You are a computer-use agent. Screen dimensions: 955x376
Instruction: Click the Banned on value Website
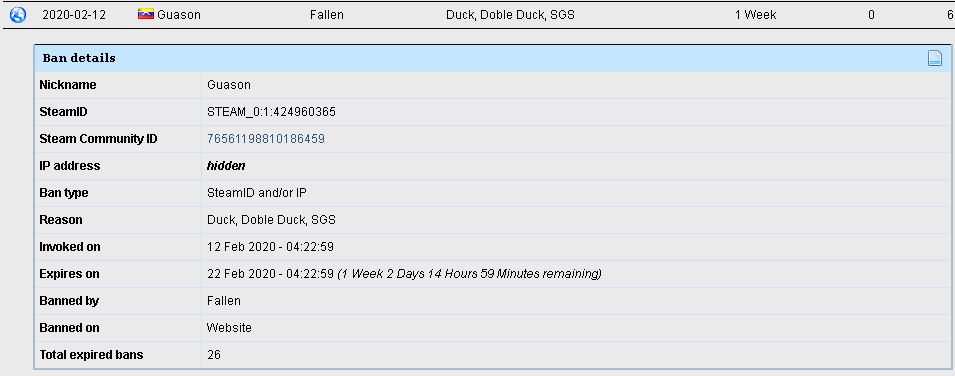pos(229,328)
